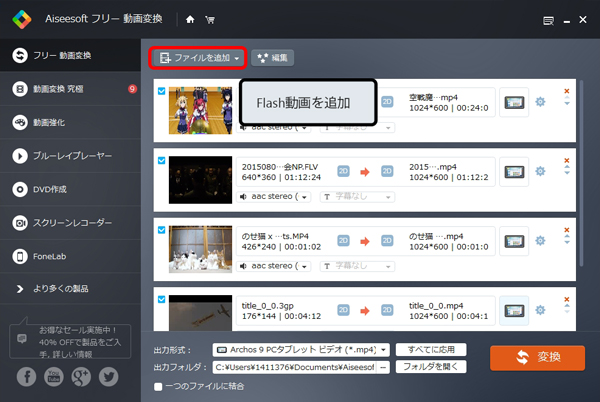The height and width of the screenshot is (402, 600).
Task: Expand より多くの製品
Action: click(70, 288)
